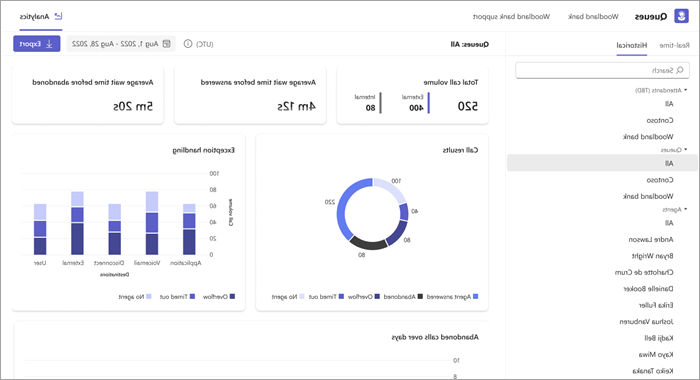Select agent Keiko Tanaka
700x380 pixels.
tap(653, 371)
